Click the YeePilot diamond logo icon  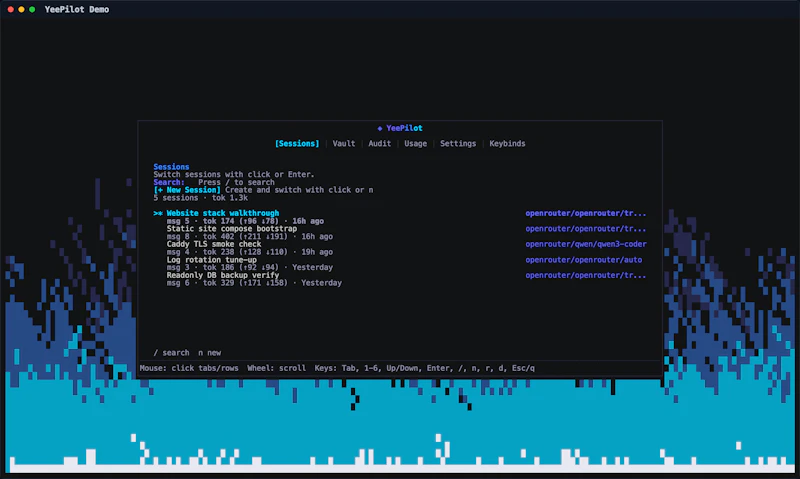click(380, 128)
